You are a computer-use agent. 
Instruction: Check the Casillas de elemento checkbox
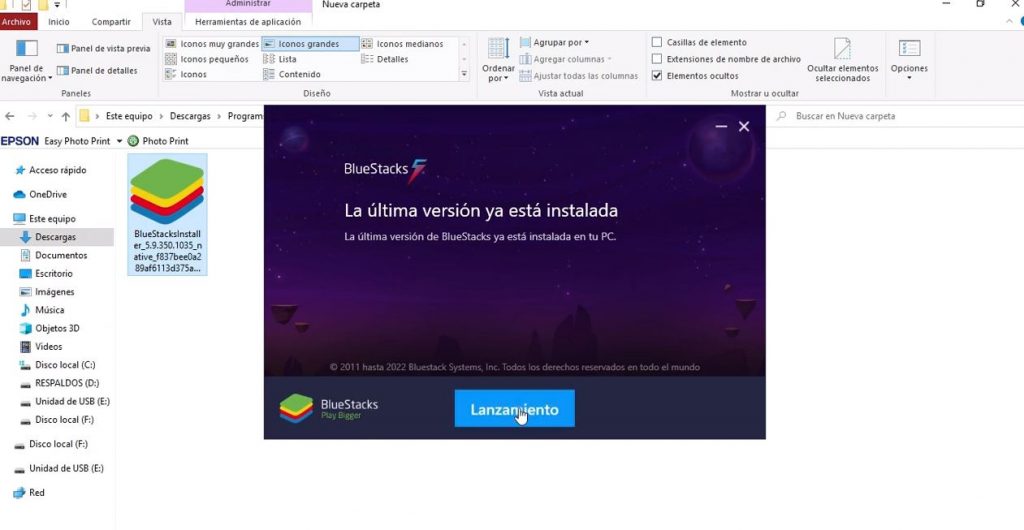pos(657,42)
